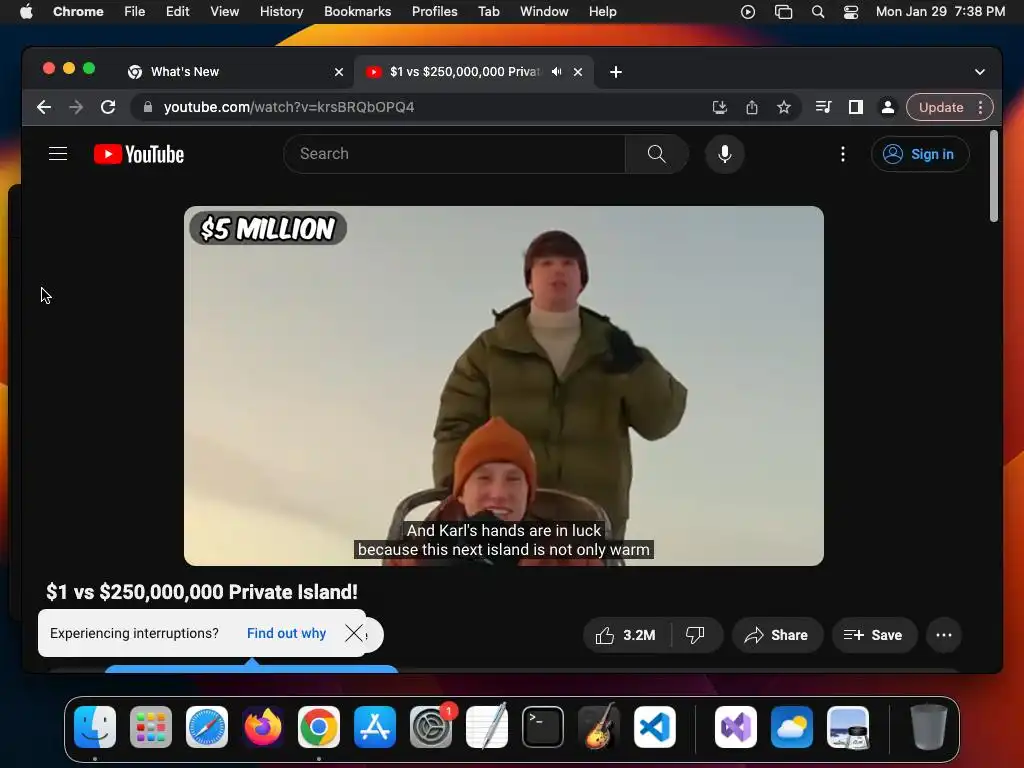This screenshot has width=1024, height=768.
Task: Open the Edit menu
Action: pos(177,12)
